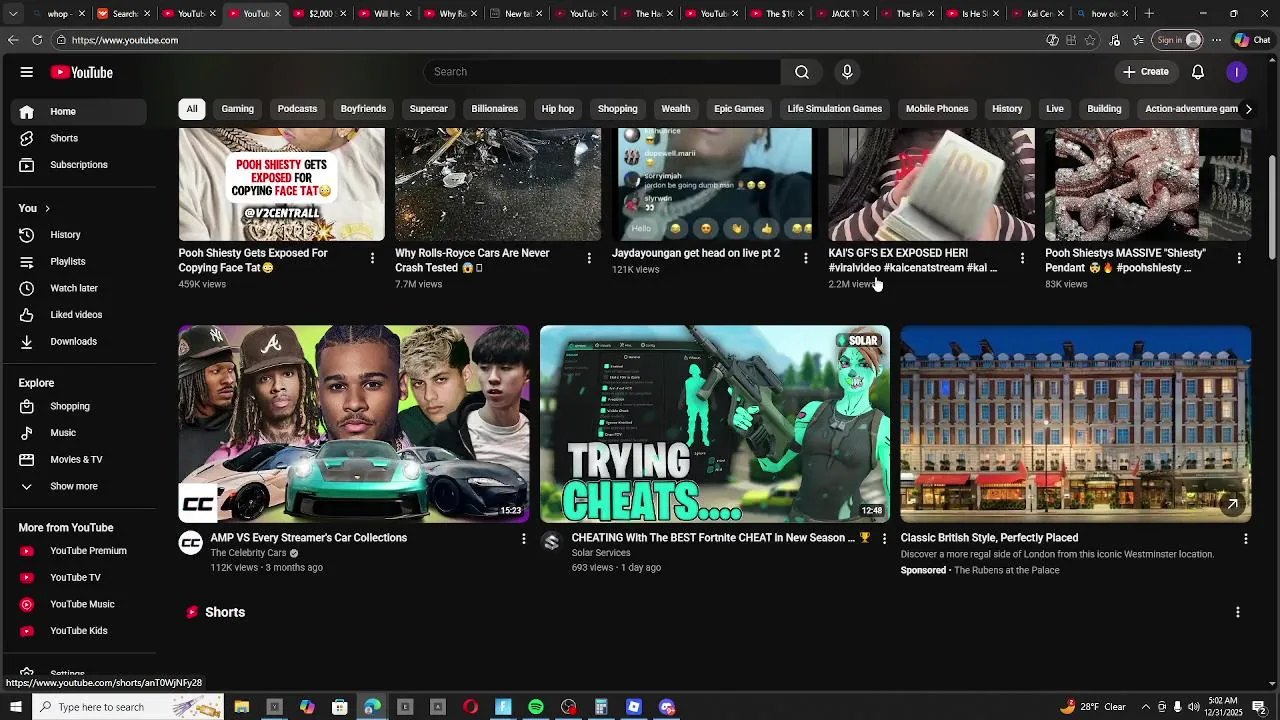Reload the page with browser refresh
Viewport: 1280px width, 720px height.
37,40
